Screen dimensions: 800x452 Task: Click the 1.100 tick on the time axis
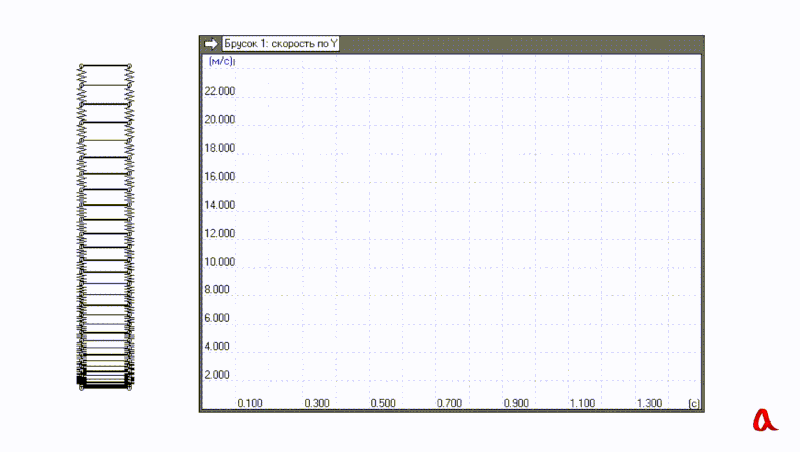click(583, 404)
